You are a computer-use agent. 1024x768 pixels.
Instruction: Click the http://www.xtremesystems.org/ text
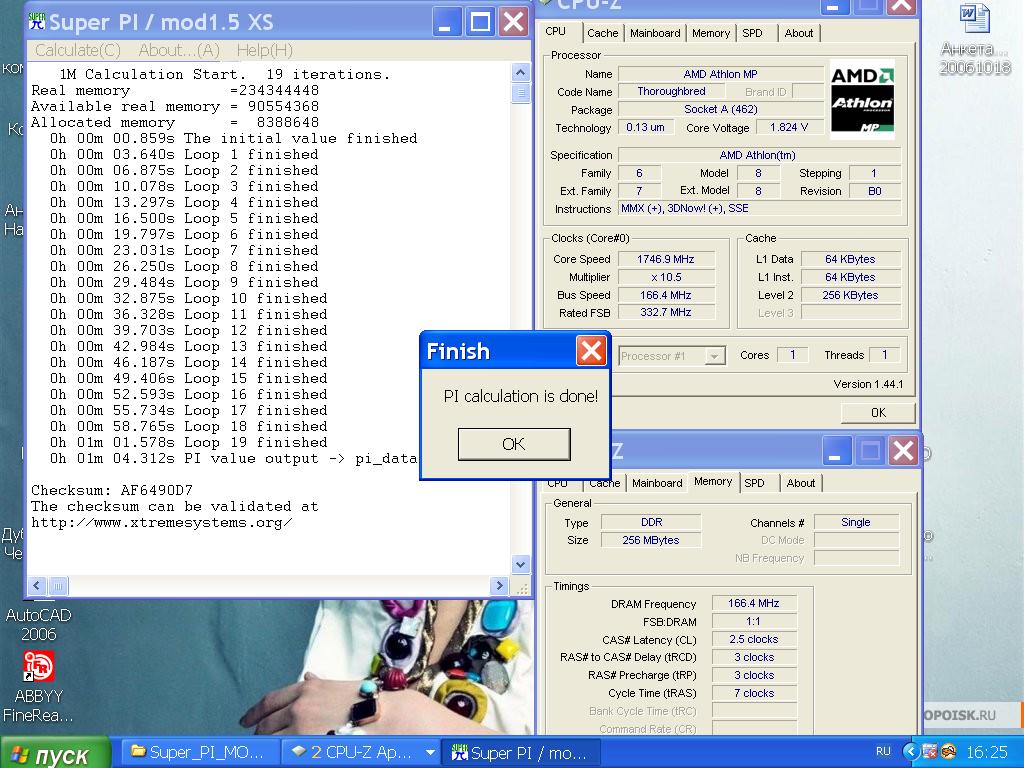pyautogui.click(x=161, y=522)
